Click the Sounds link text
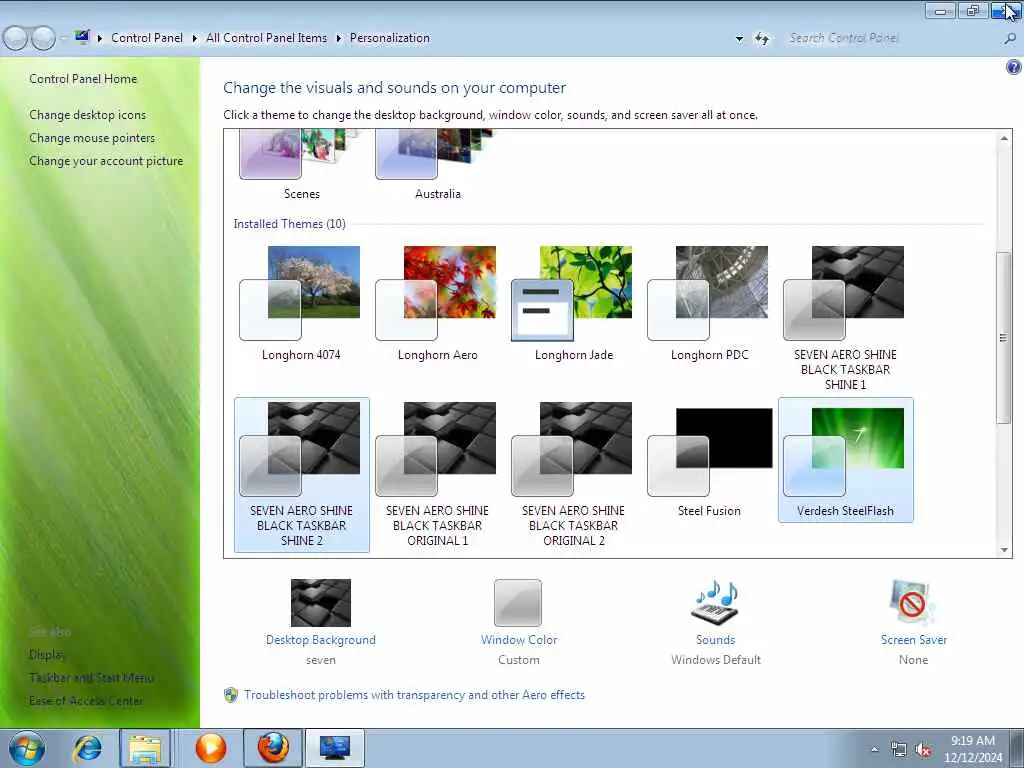The height and width of the screenshot is (768, 1024). (715, 640)
